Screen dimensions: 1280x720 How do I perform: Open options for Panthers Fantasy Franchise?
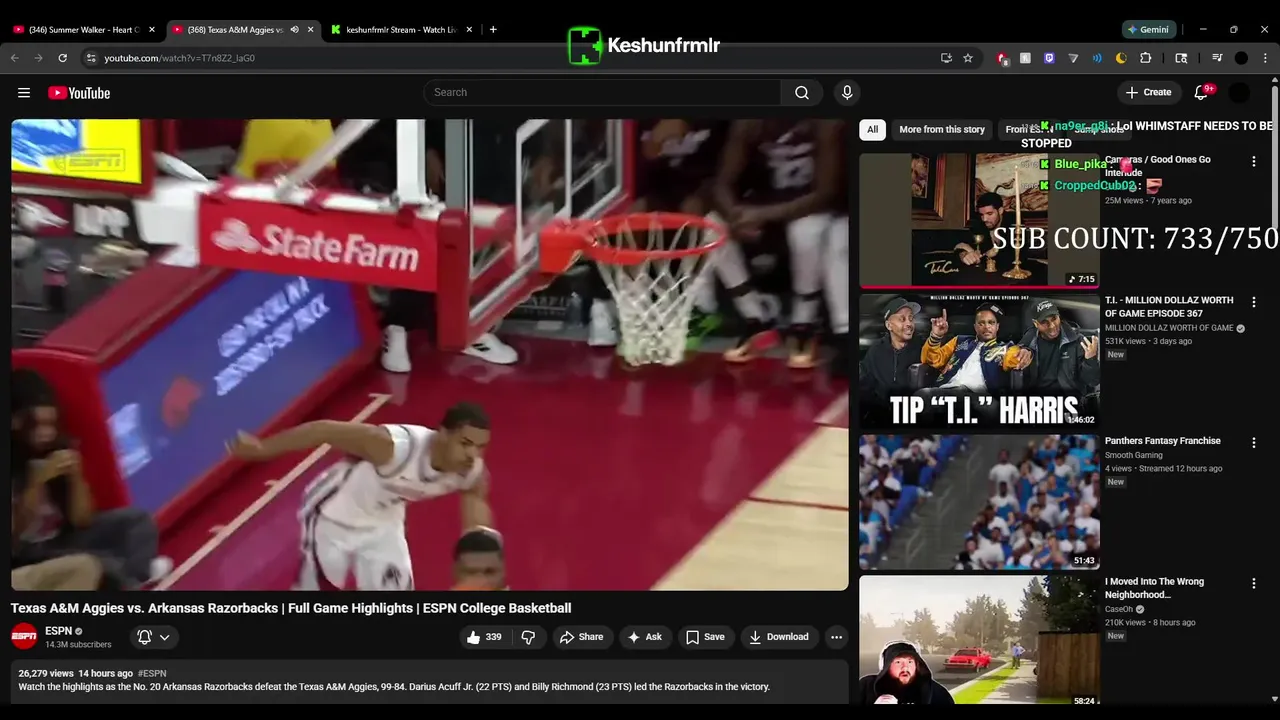pyautogui.click(x=1254, y=443)
